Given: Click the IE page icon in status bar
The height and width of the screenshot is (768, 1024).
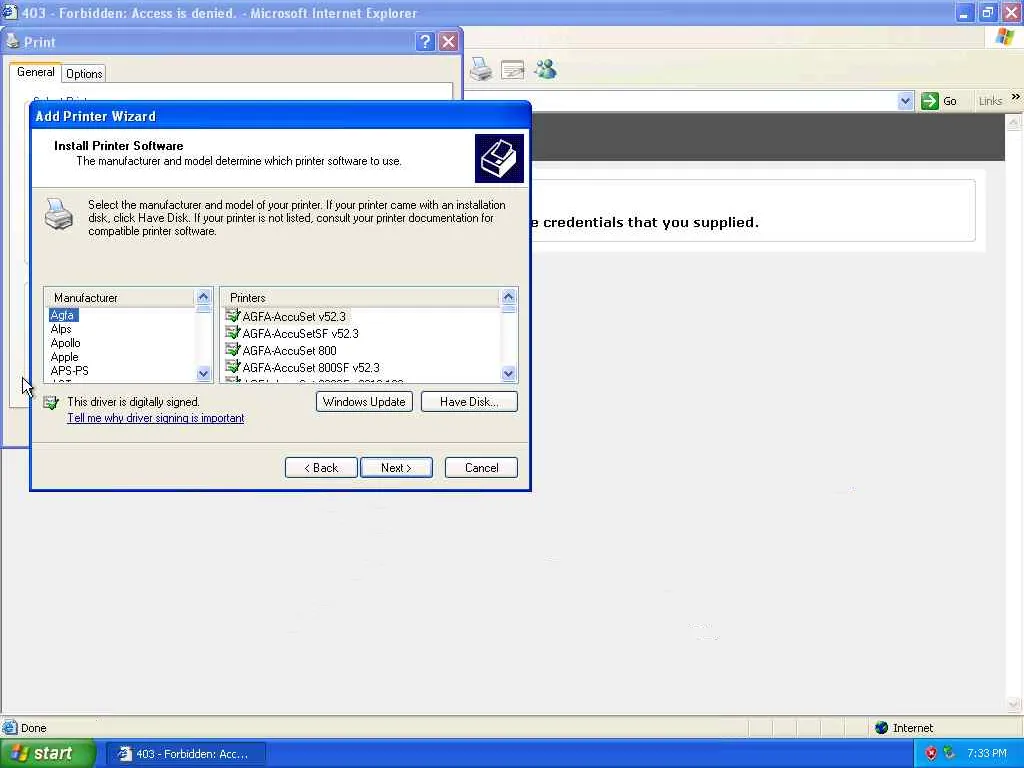Looking at the screenshot, I should point(10,727).
